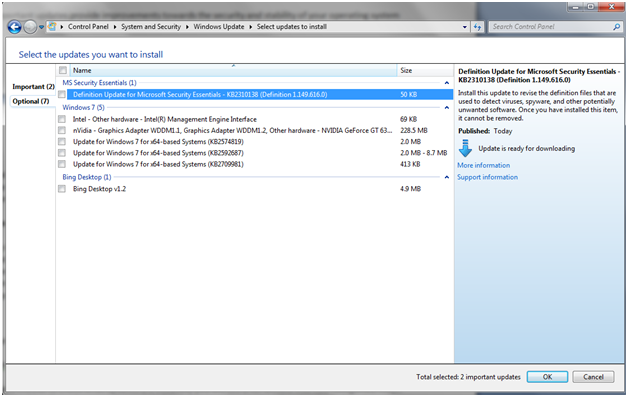The height and width of the screenshot is (397, 628).
Task: Click the search magnifier icon
Action: pyautogui.click(x=616, y=27)
